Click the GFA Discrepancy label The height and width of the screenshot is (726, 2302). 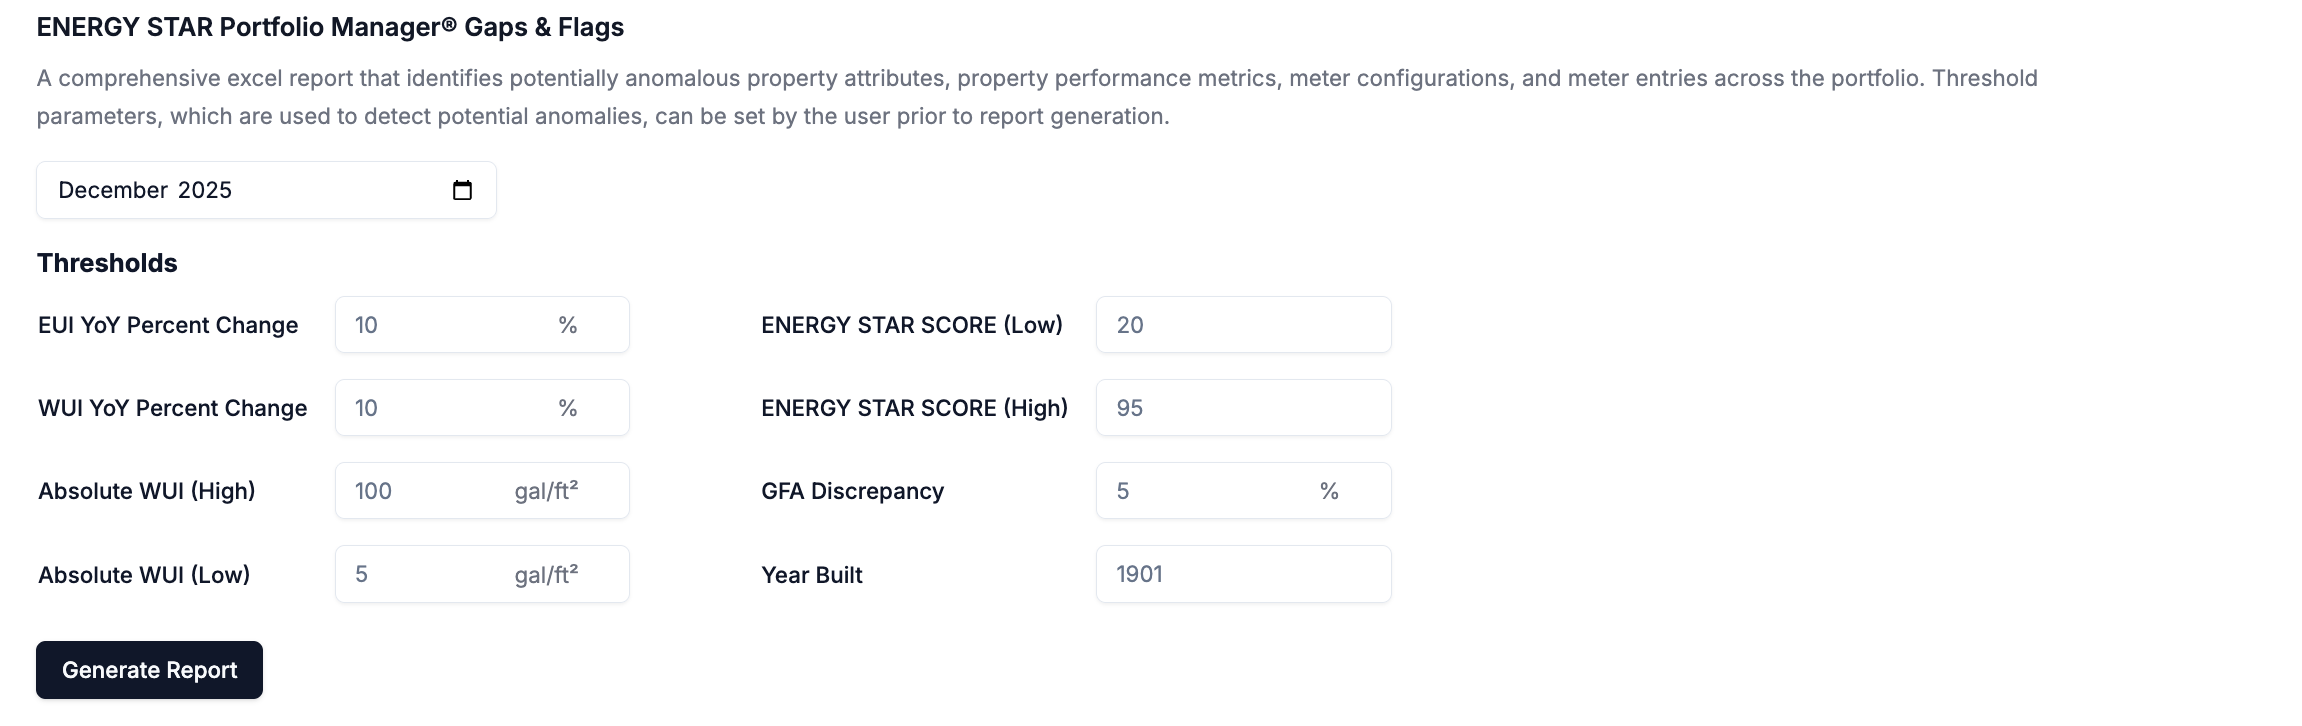coord(852,491)
